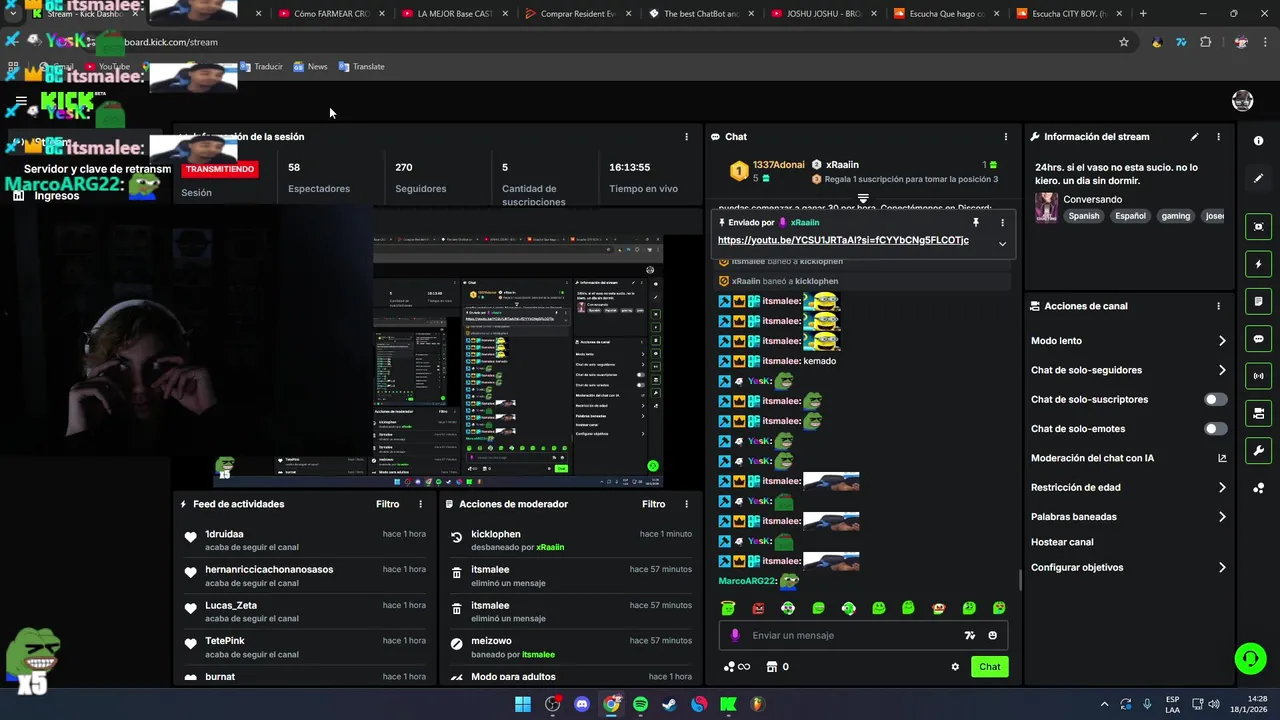Click the broadcast signal icon in right sidebar
Viewport: 1280px width, 720px height.
pyautogui.click(x=1258, y=376)
